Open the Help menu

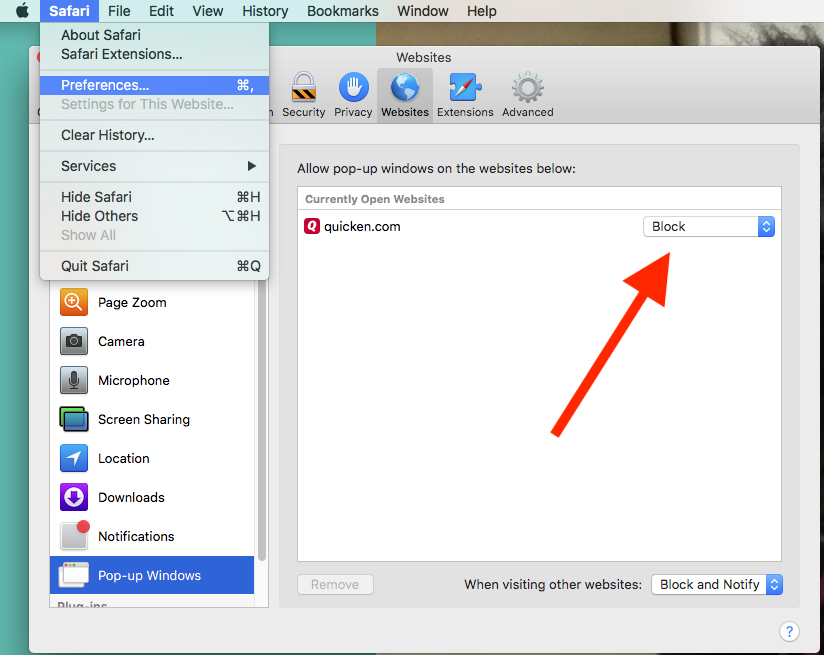(481, 11)
